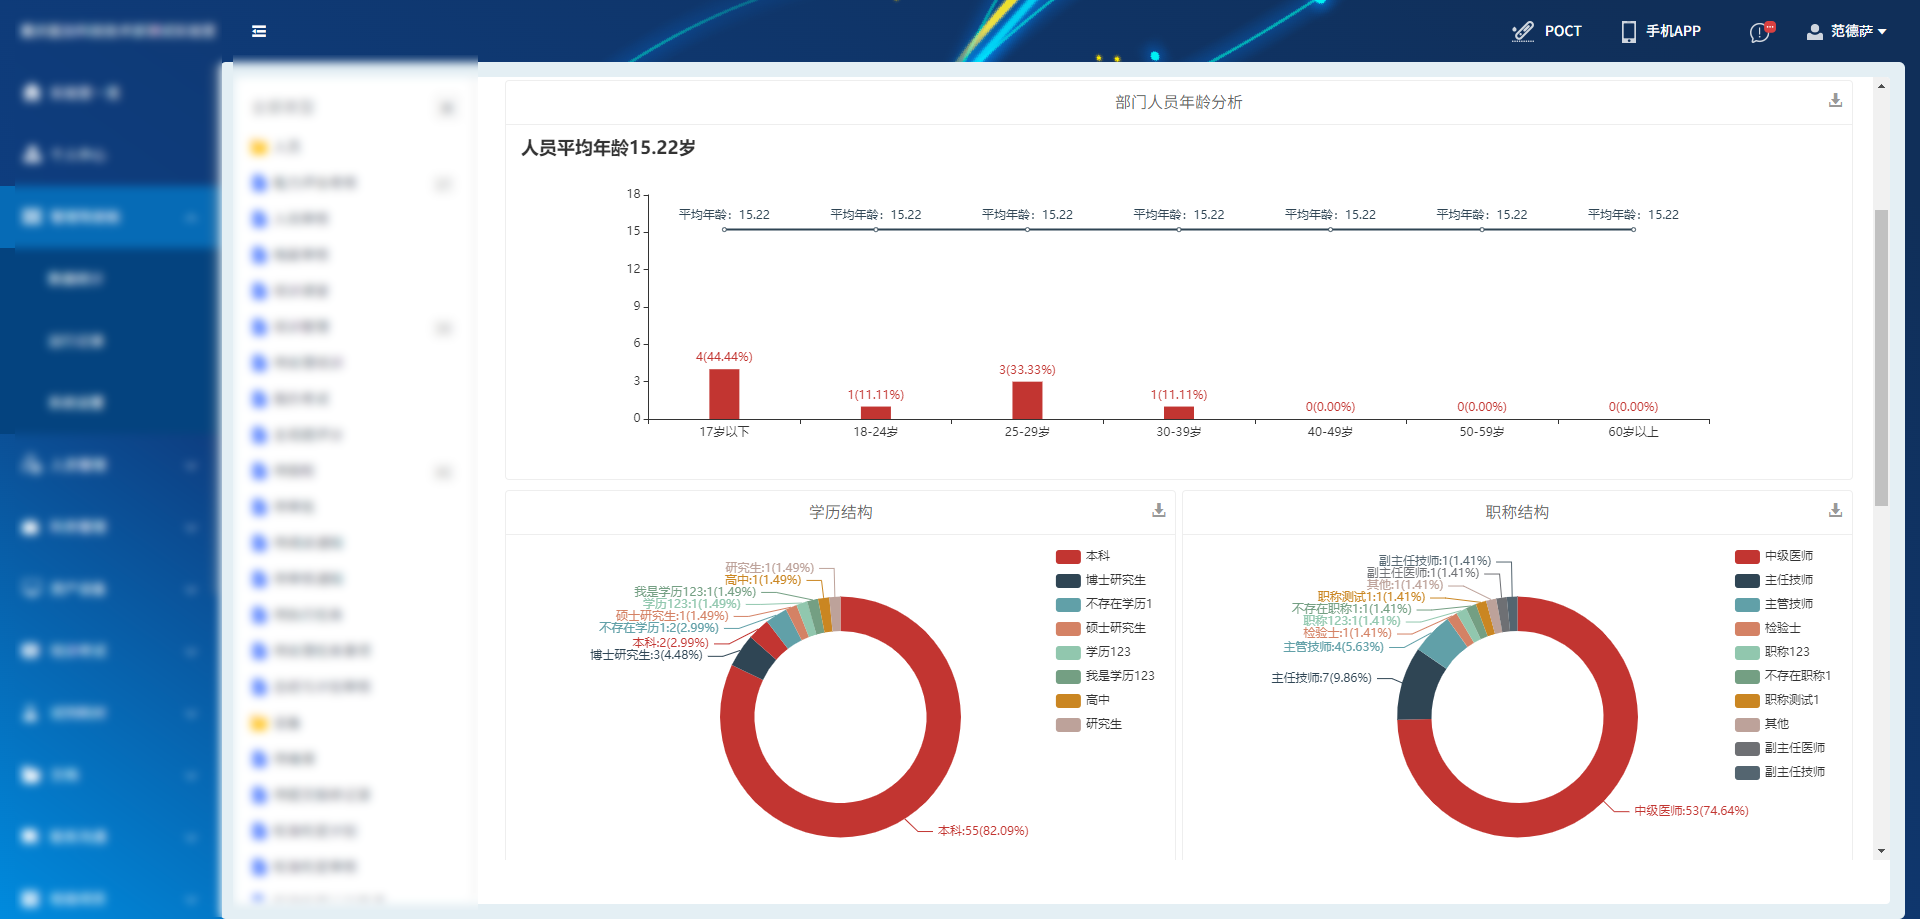Screen dimensions: 1920x919
Task: Open the notification messages icon
Action: click(x=1760, y=32)
